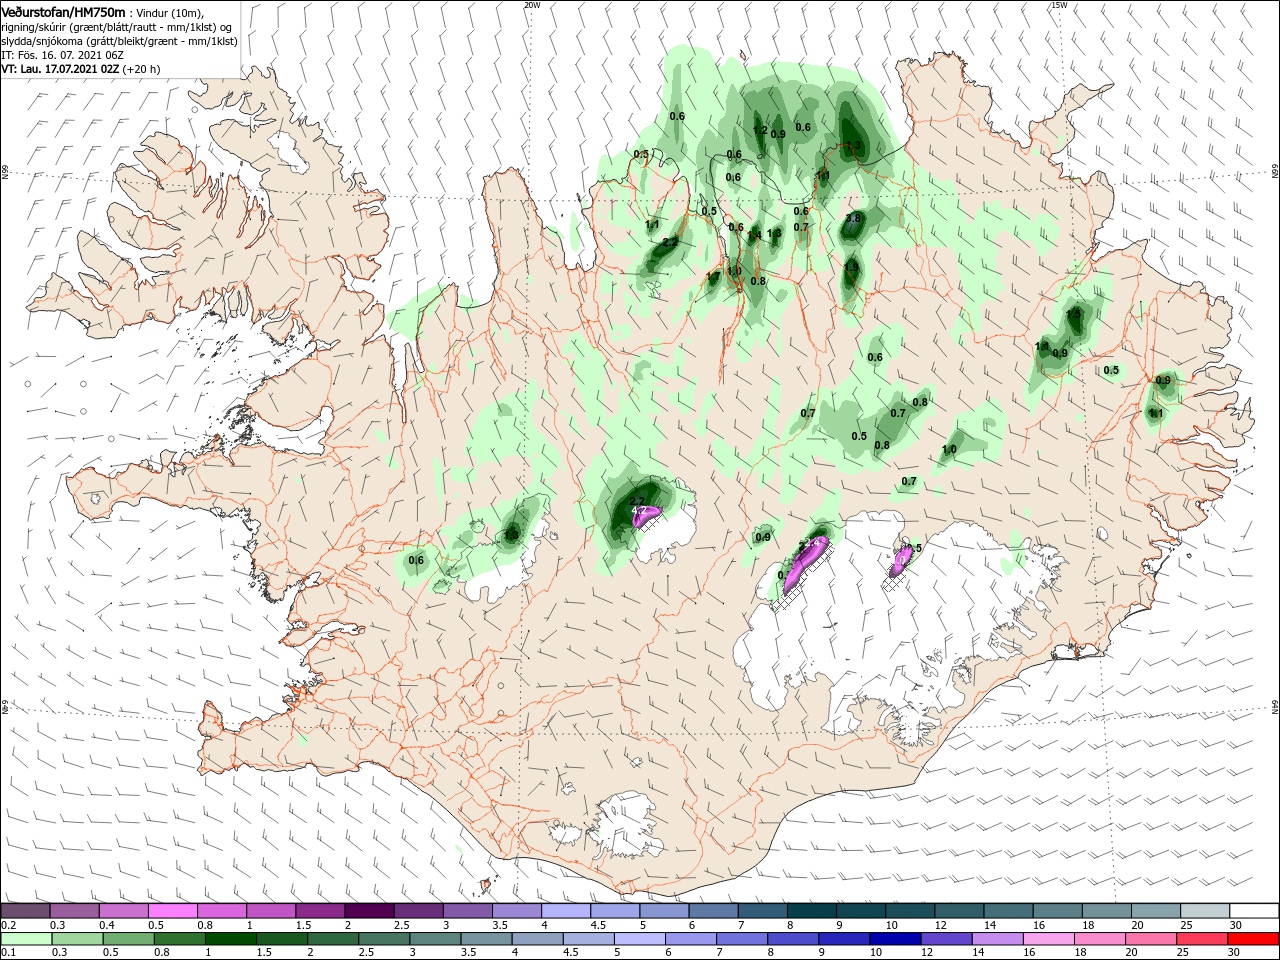Select the palest green 0.1–0.3 swatch in lower legend
1280x960 pixels.
click(x=26, y=939)
